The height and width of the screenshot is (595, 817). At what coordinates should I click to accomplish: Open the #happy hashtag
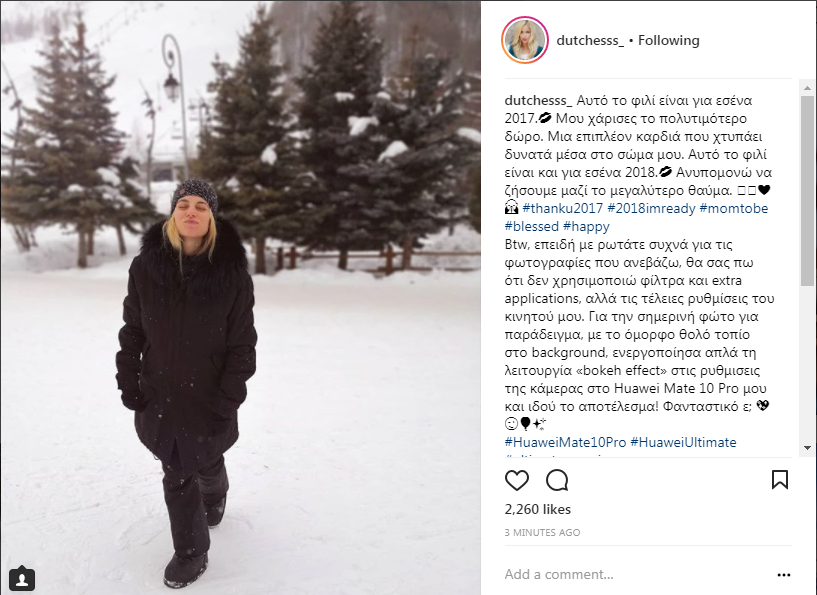click(586, 226)
